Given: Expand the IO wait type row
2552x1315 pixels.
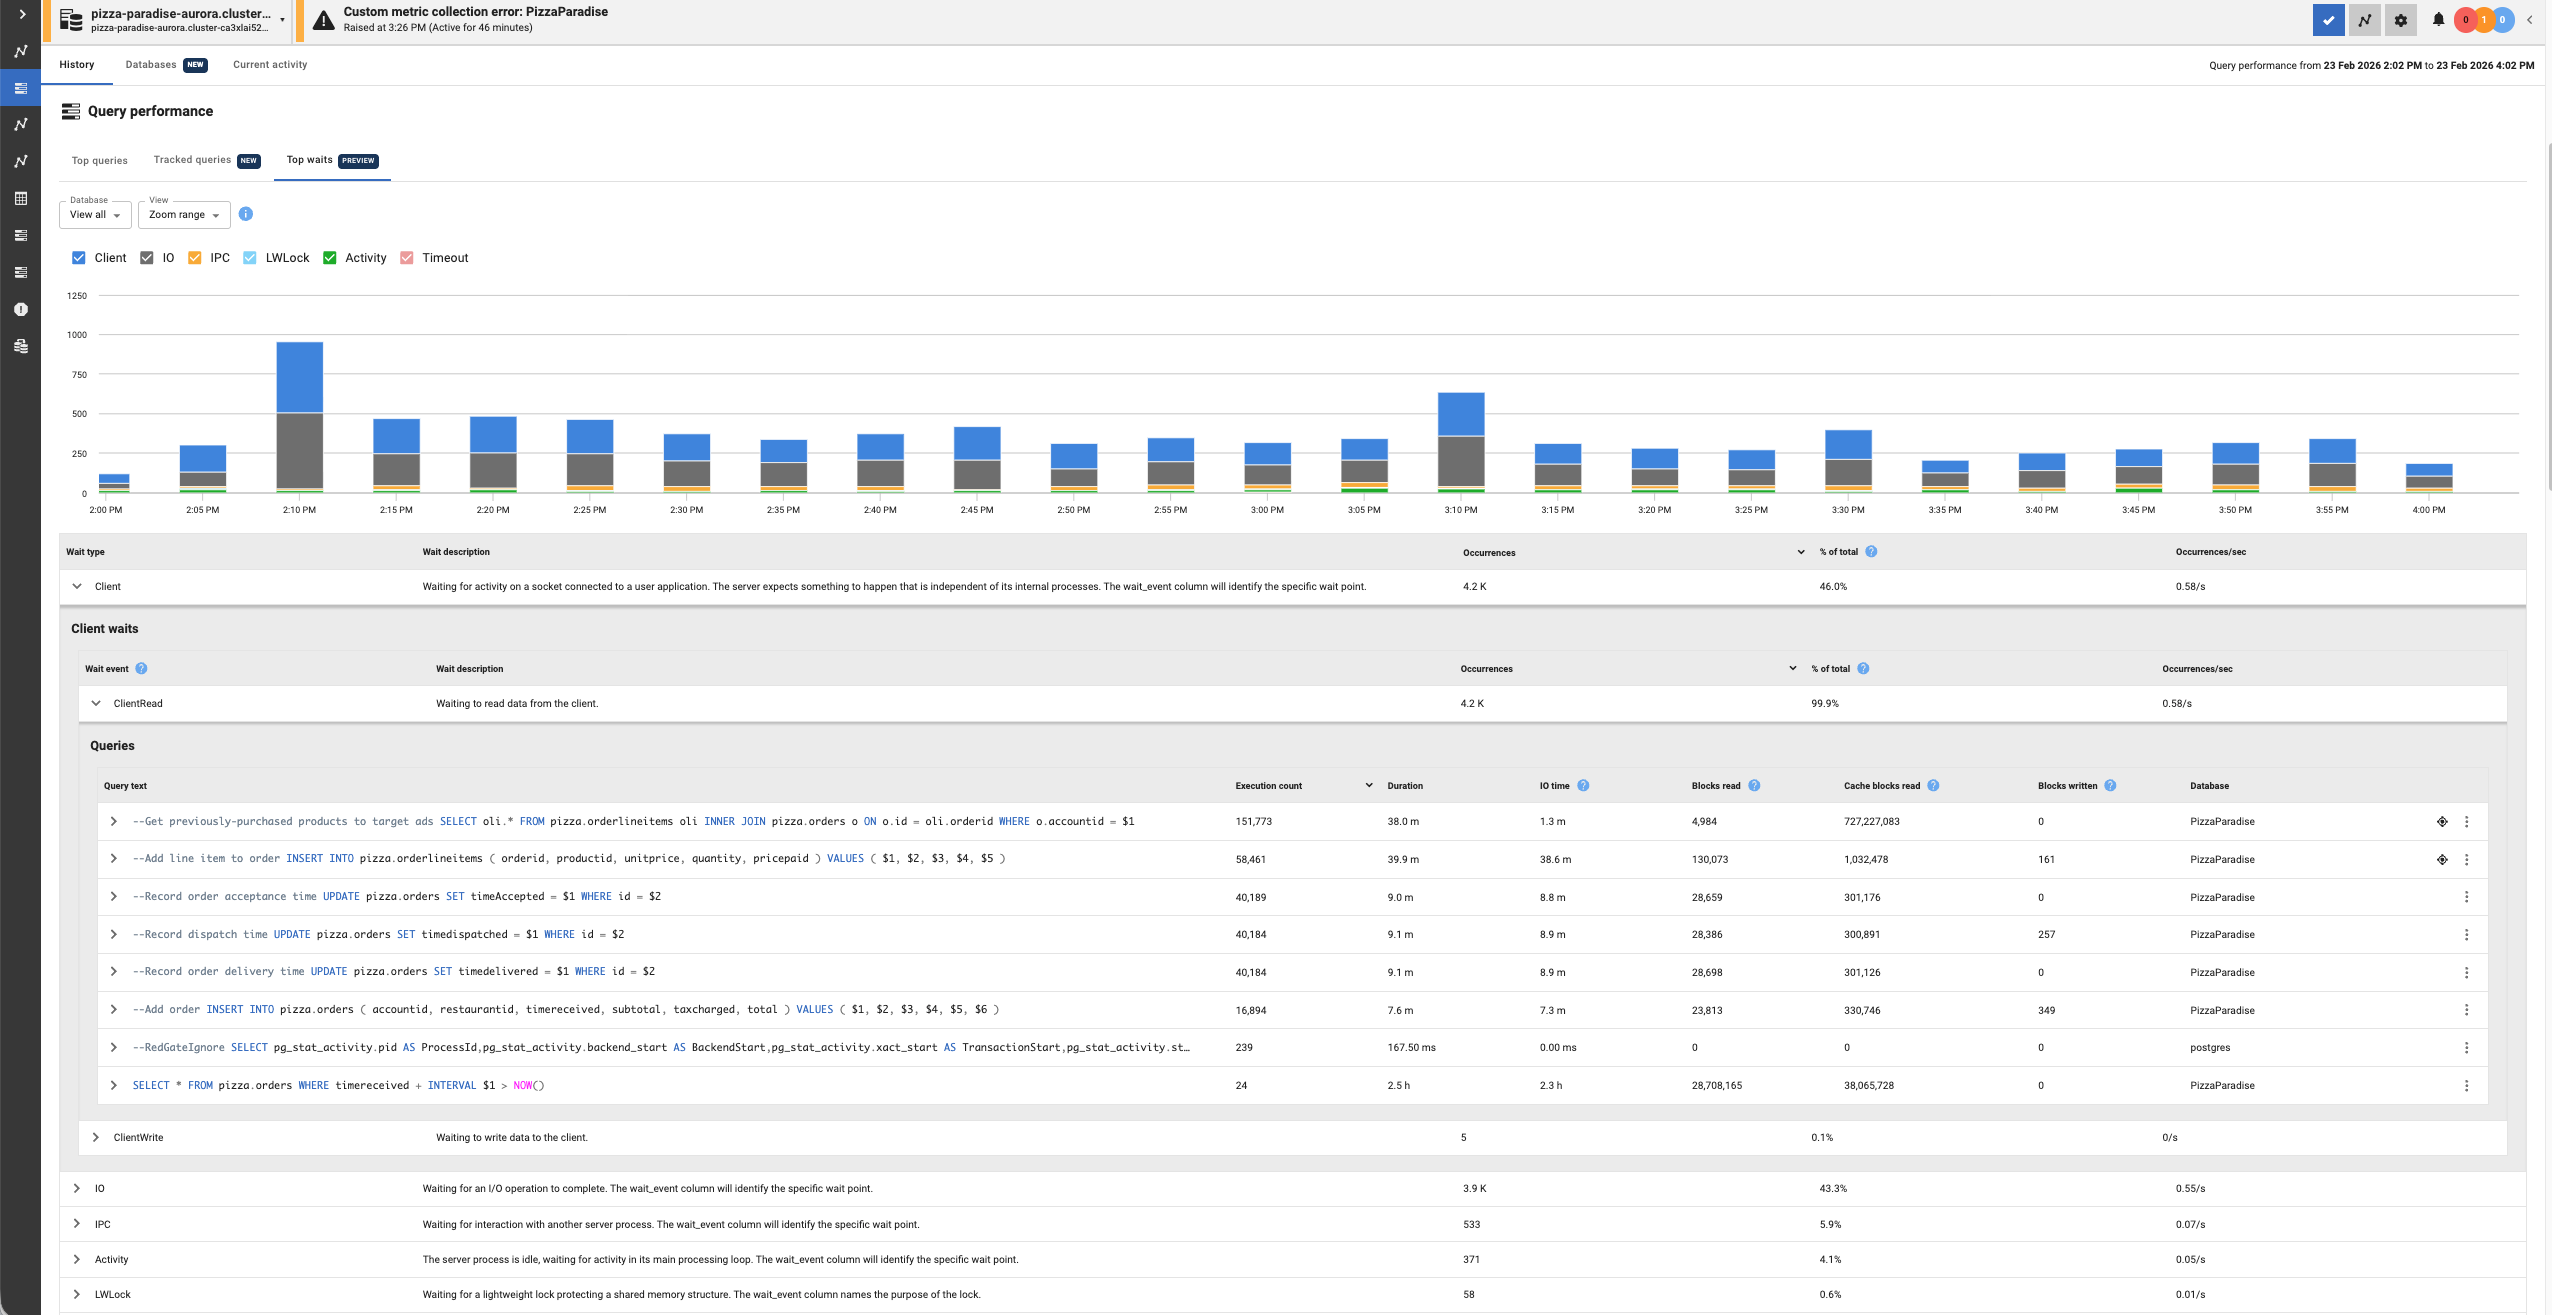Looking at the screenshot, I should [77, 1189].
